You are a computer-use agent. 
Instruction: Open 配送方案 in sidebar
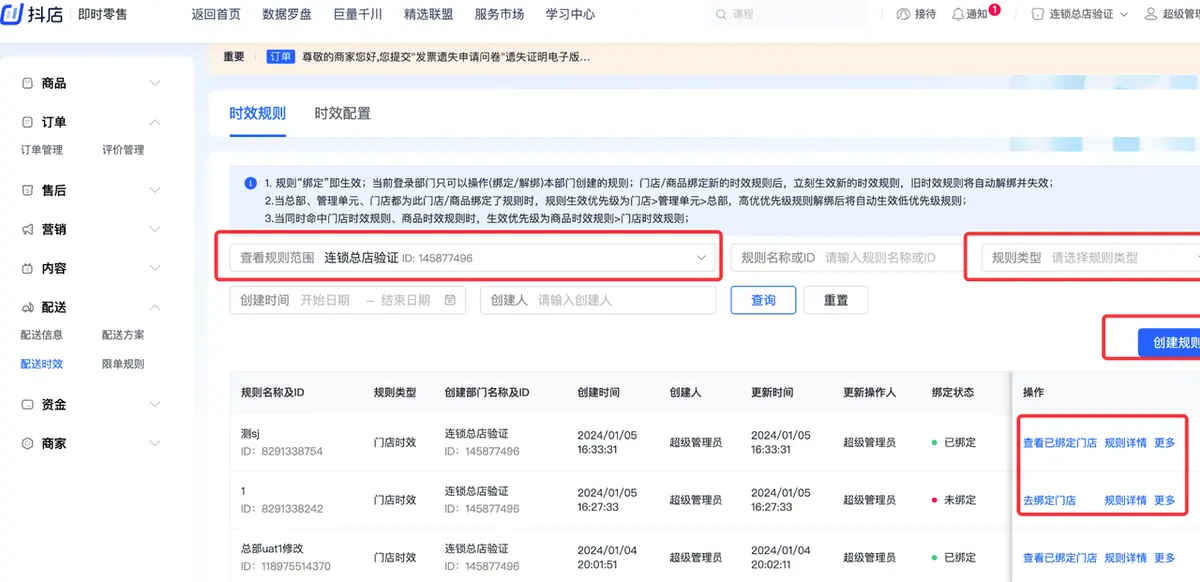(x=123, y=335)
